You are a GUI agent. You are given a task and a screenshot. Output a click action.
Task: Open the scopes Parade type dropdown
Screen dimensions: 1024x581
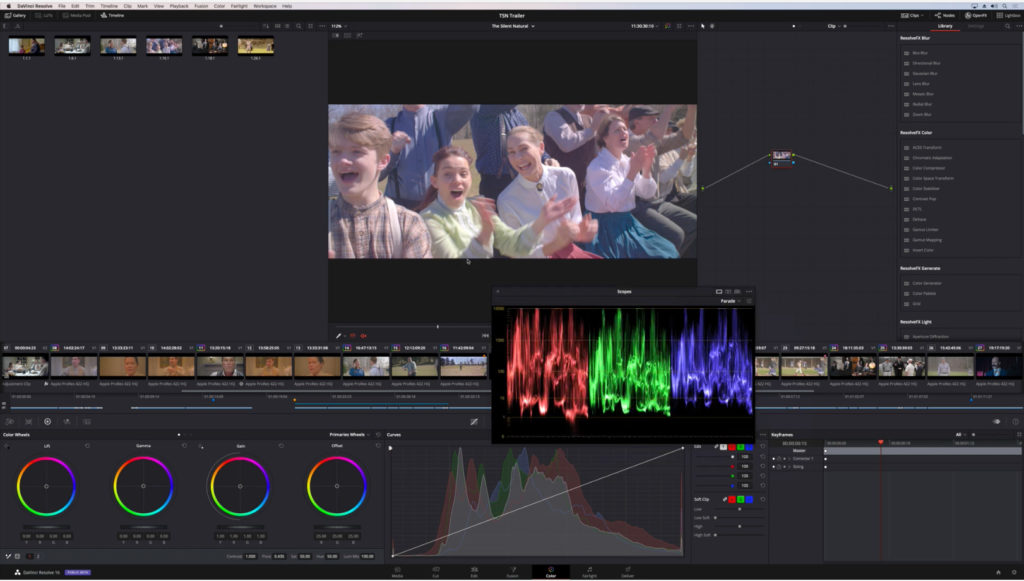coord(730,301)
